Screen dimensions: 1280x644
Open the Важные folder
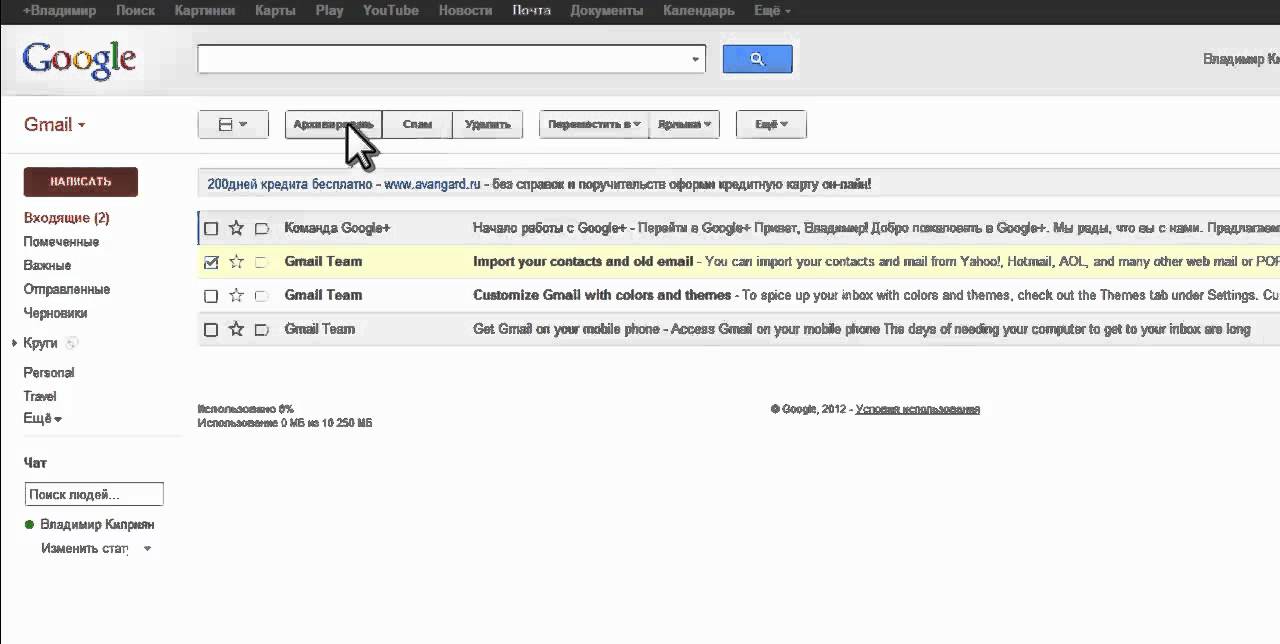47,266
